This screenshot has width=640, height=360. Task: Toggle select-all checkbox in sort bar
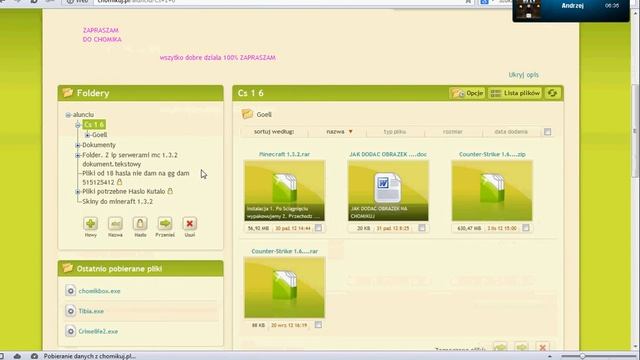coord(547,132)
